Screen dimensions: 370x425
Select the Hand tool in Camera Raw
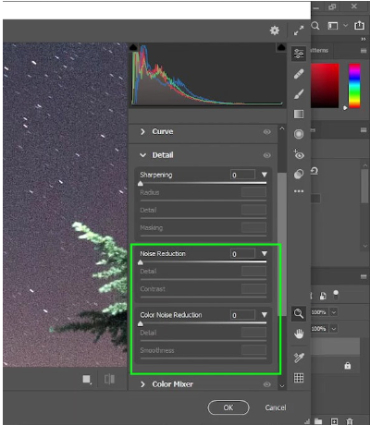click(299, 334)
